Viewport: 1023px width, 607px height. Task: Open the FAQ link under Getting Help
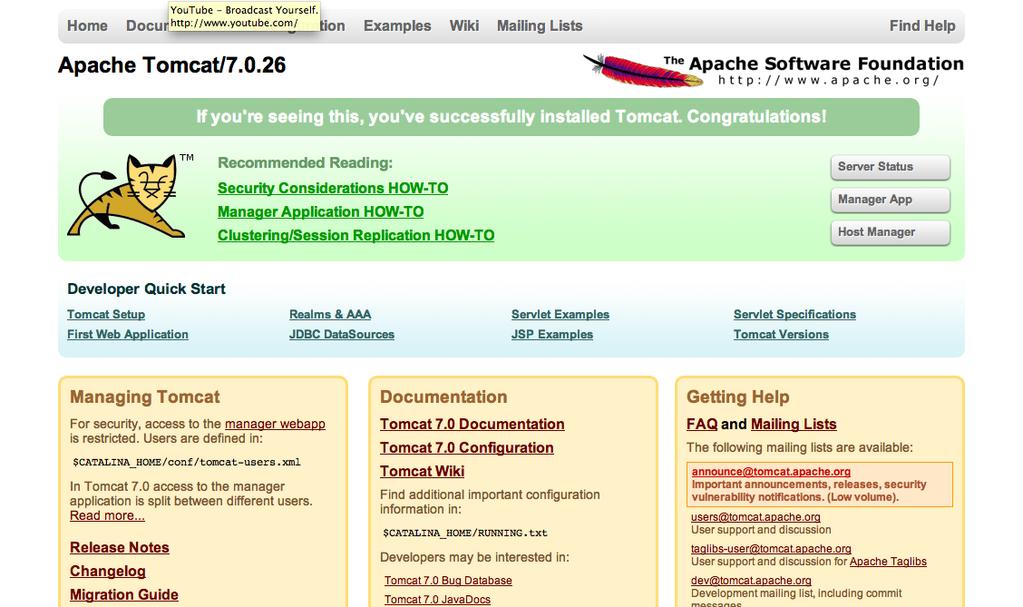tap(702, 424)
